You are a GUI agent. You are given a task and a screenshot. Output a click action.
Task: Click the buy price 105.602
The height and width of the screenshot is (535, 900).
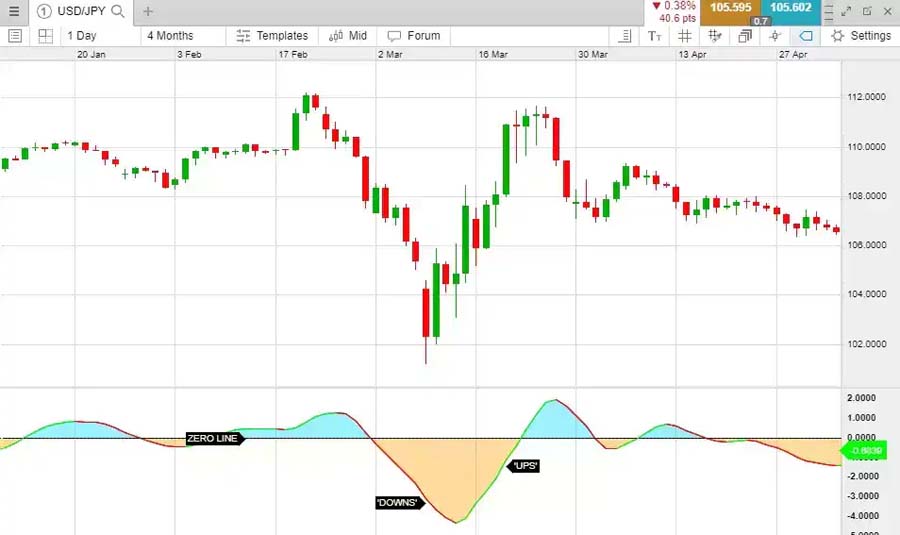point(791,8)
